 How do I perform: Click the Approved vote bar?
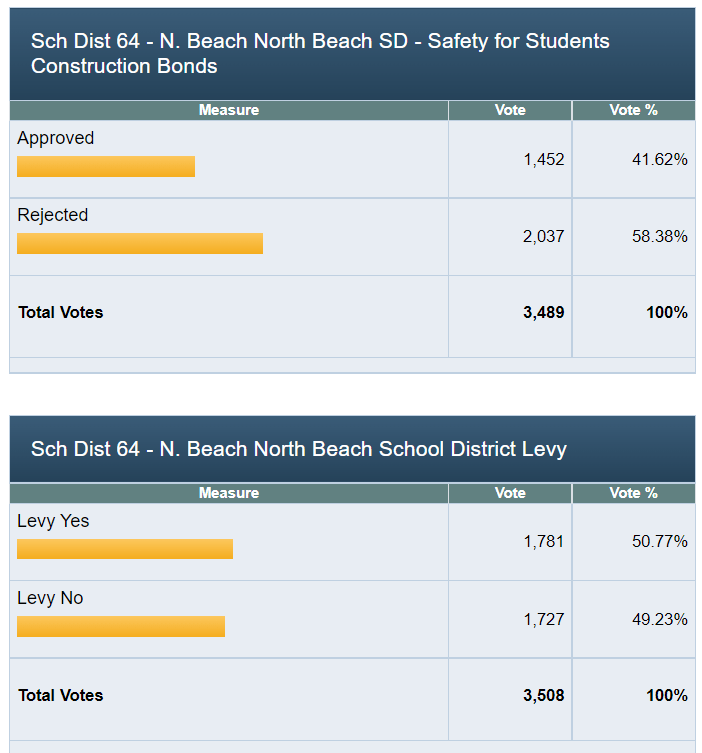pyautogui.click(x=106, y=166)
